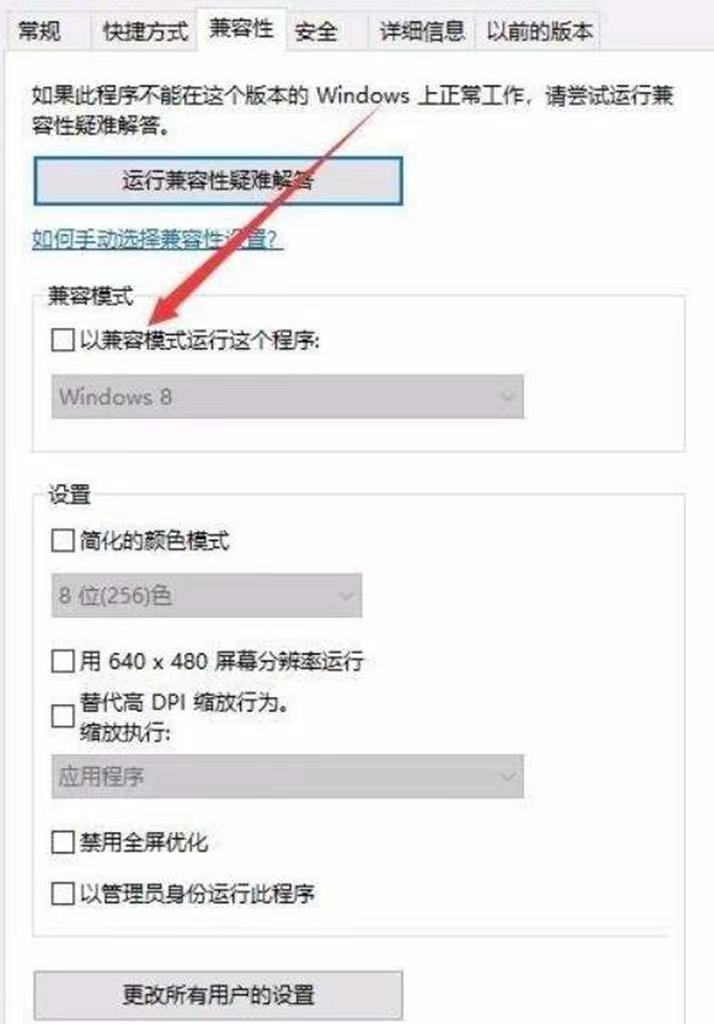Click the arrow on Windows 8 combo box
Image resolution: width=714 pixels, height=1024 pixels.
506,396
